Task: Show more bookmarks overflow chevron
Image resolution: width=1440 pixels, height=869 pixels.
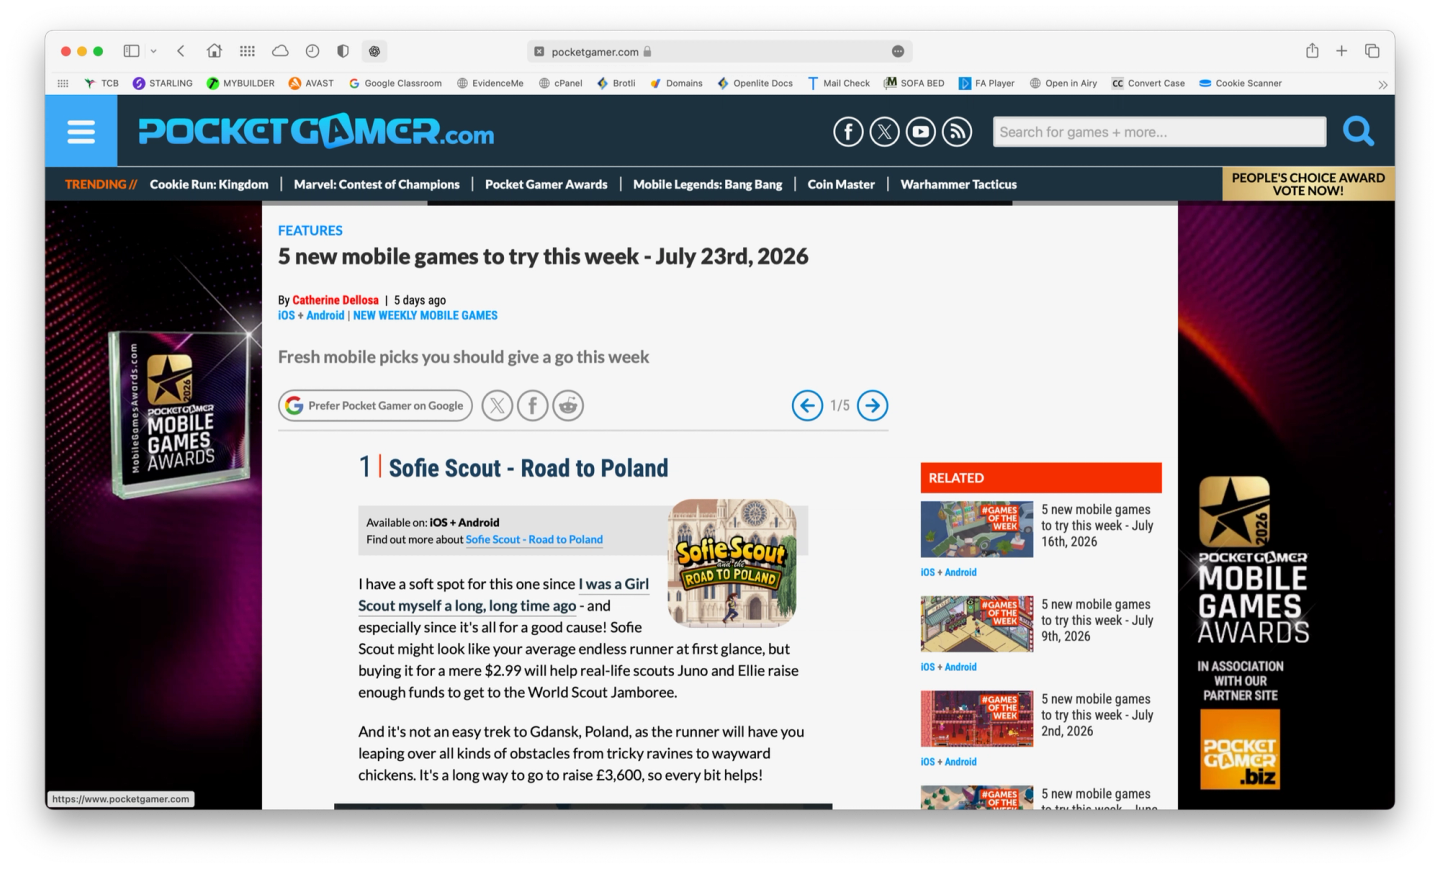Action: pyautogui.click(x=1382, y=84)
